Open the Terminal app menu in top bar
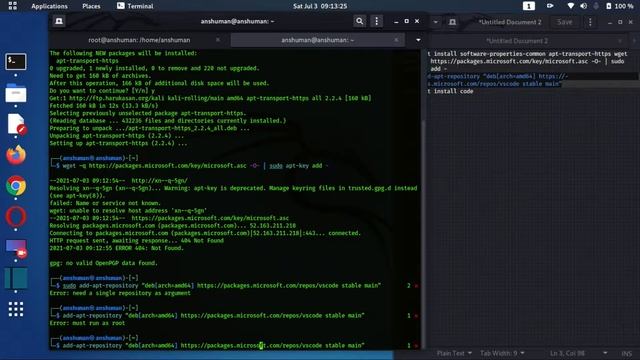 [135, 6]
